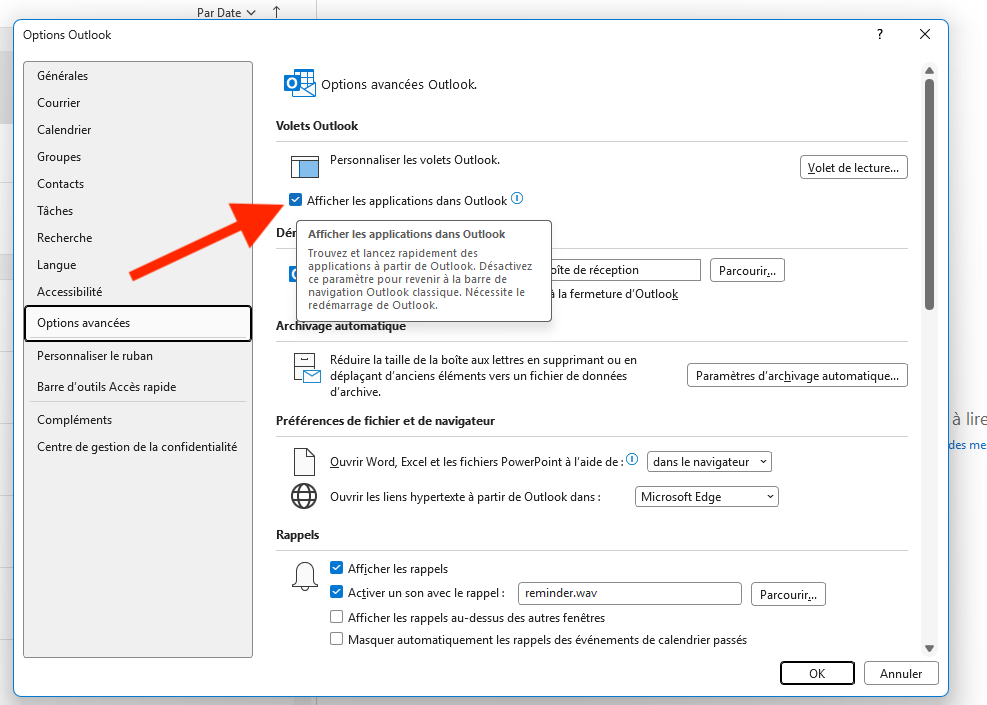Screen dimensions: 987x705
Task: Click the AutoArchive mailbox icon
Action: [307, 368]
